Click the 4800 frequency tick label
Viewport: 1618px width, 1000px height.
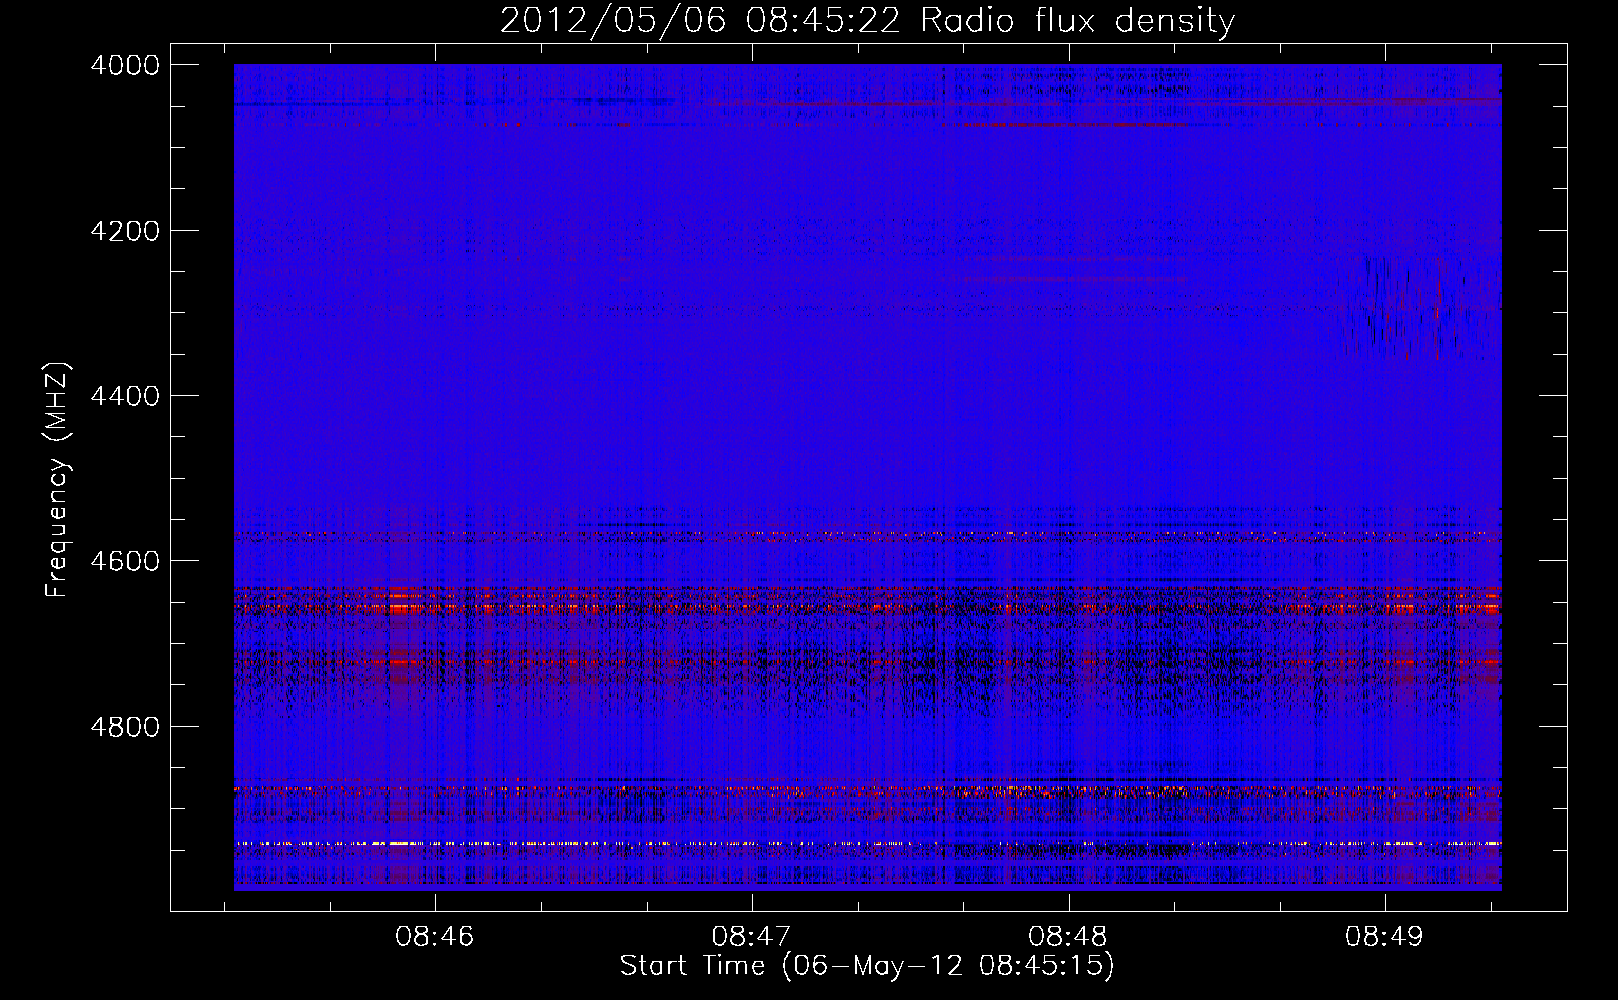pos(125,726)
